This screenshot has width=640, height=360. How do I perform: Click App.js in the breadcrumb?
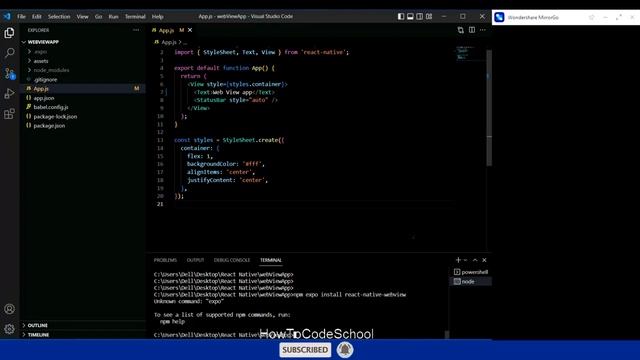(x=169, y=42)
